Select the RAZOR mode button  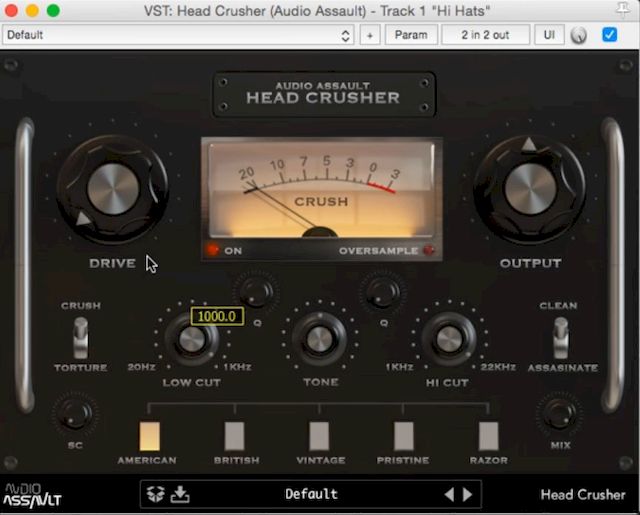pyautogui.click(x=489, y=436)
